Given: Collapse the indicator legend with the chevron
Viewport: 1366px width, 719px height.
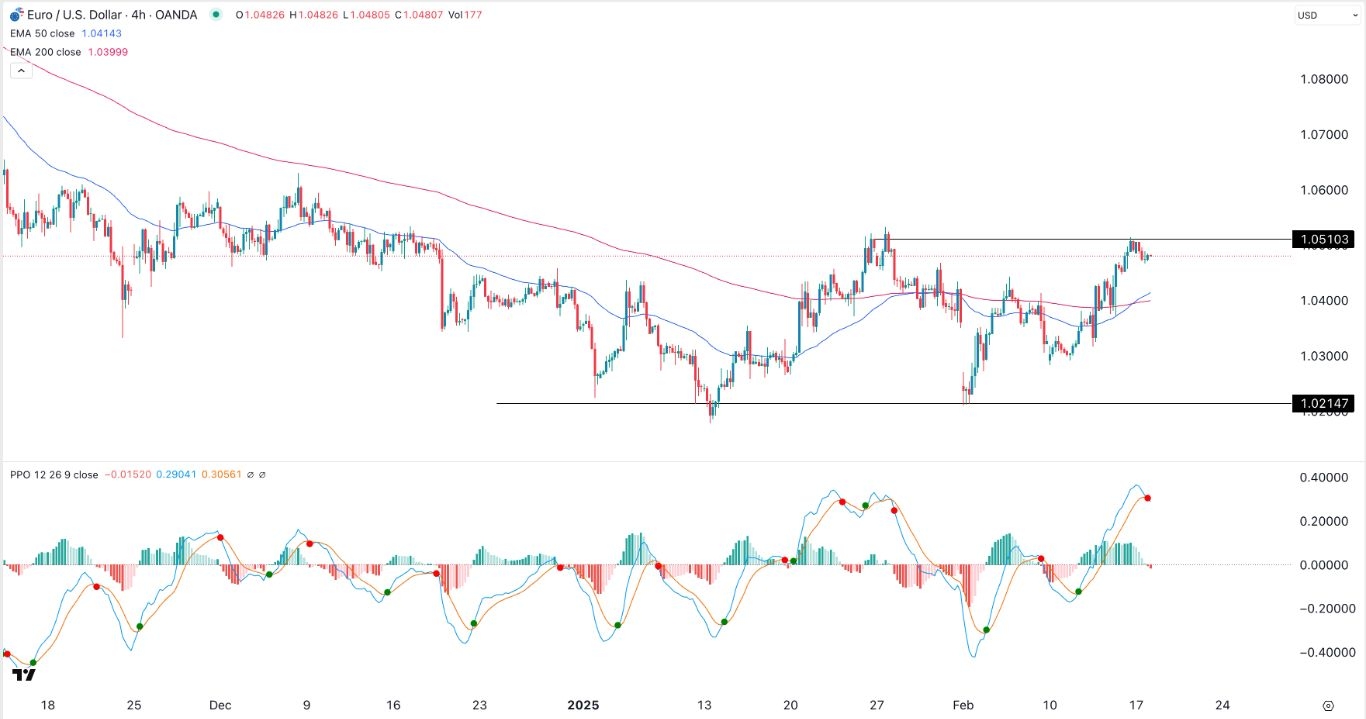Looking at the screenshot, I should 19,71.
